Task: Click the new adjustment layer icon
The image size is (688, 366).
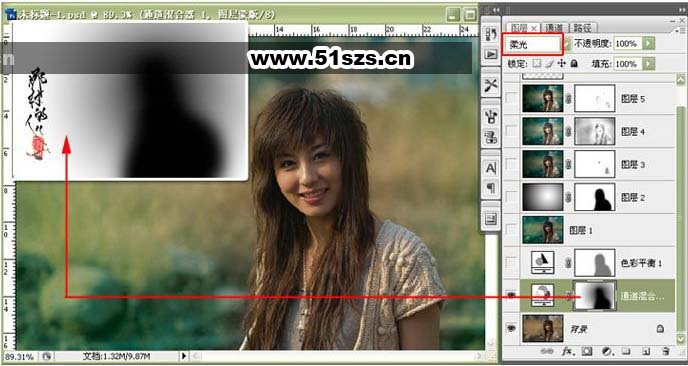Action: pos(607,352)
